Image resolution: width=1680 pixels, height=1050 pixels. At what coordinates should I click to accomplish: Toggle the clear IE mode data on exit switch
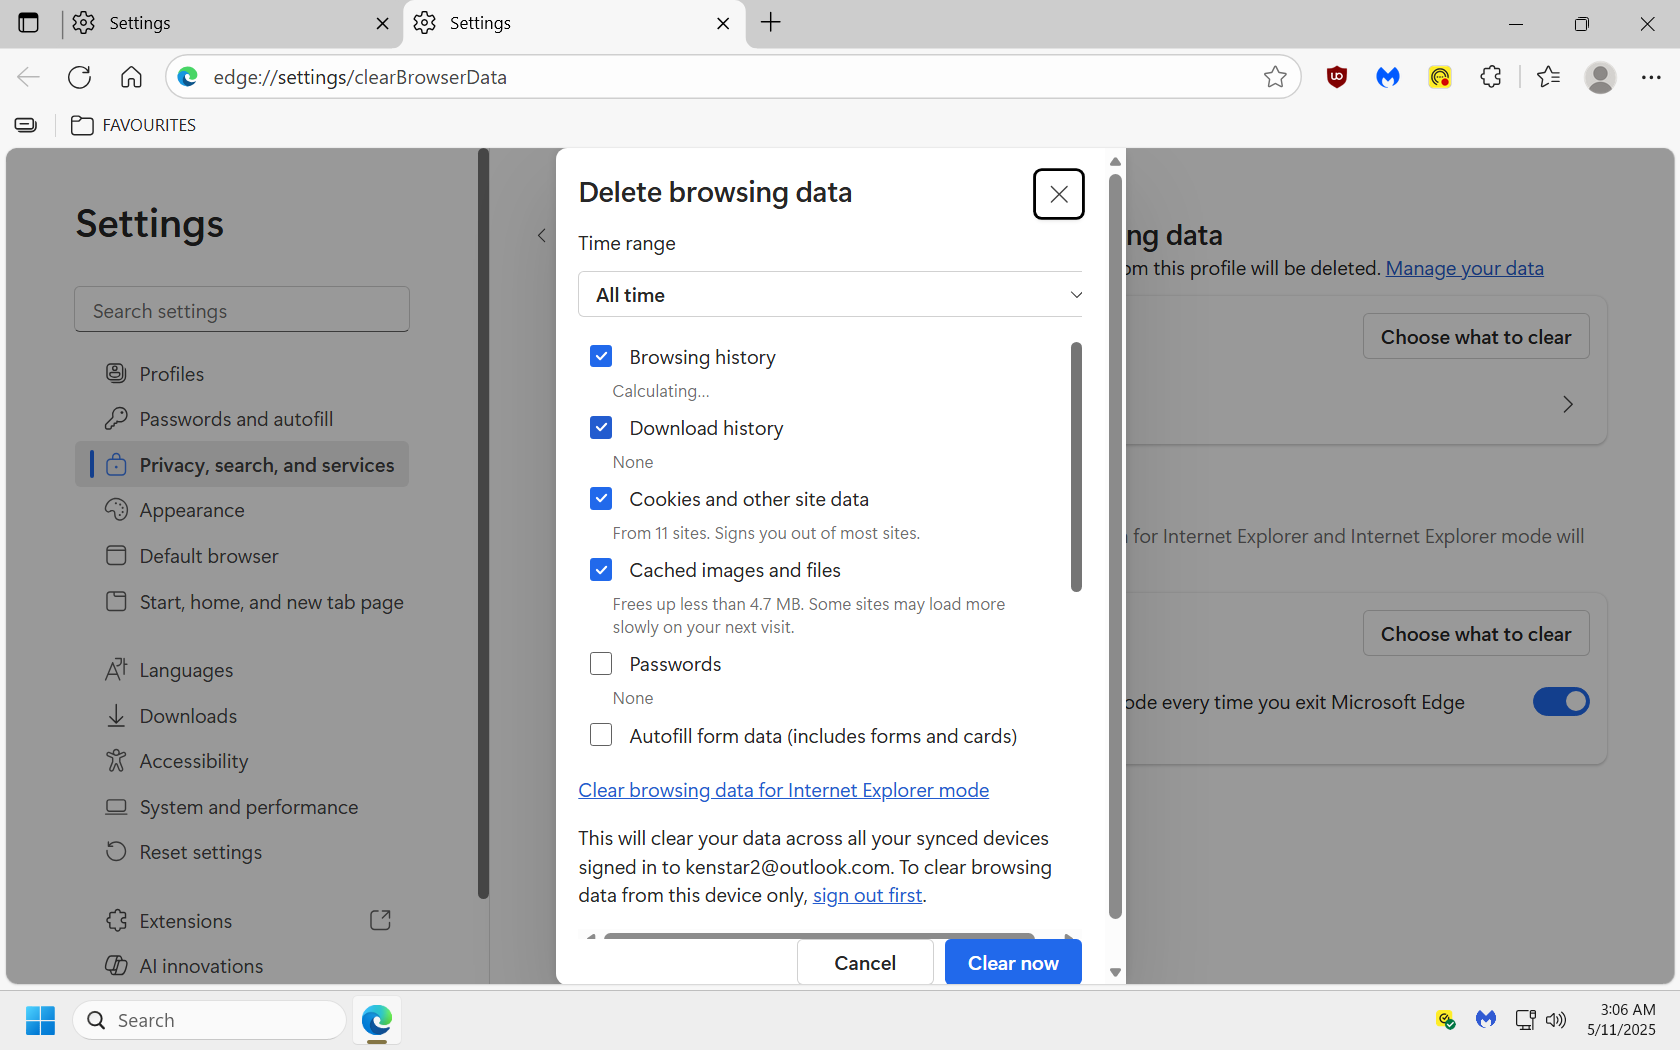pyautogui.click(x=1561, y=702)
